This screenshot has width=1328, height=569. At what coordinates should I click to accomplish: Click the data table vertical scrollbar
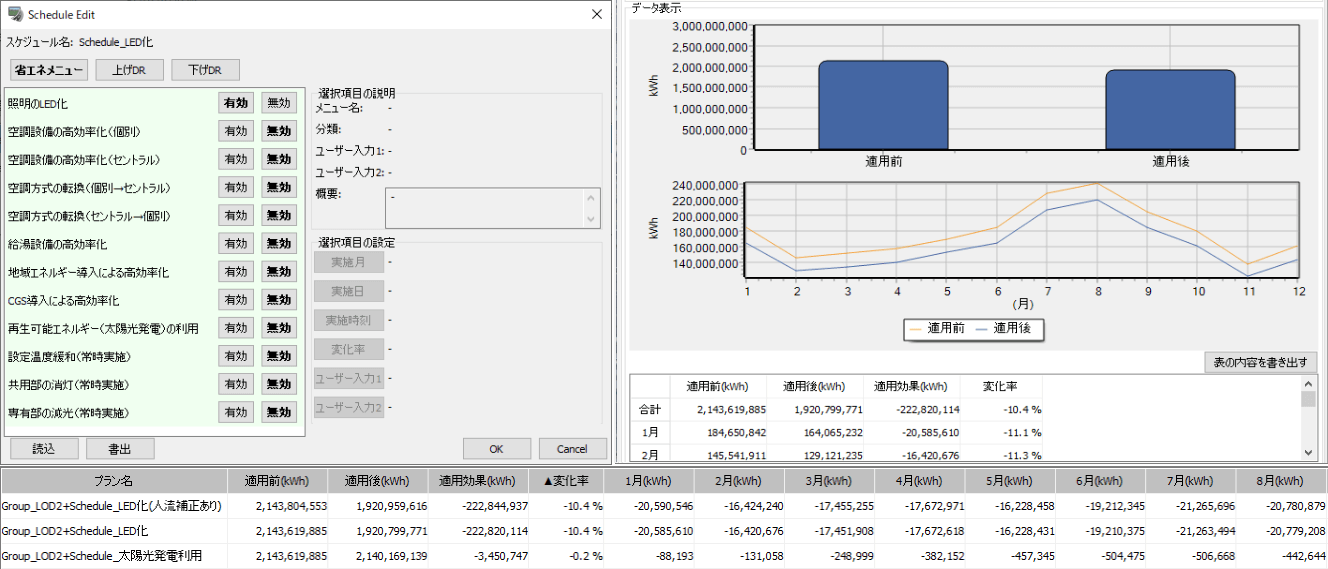(x=1308, y=418)
